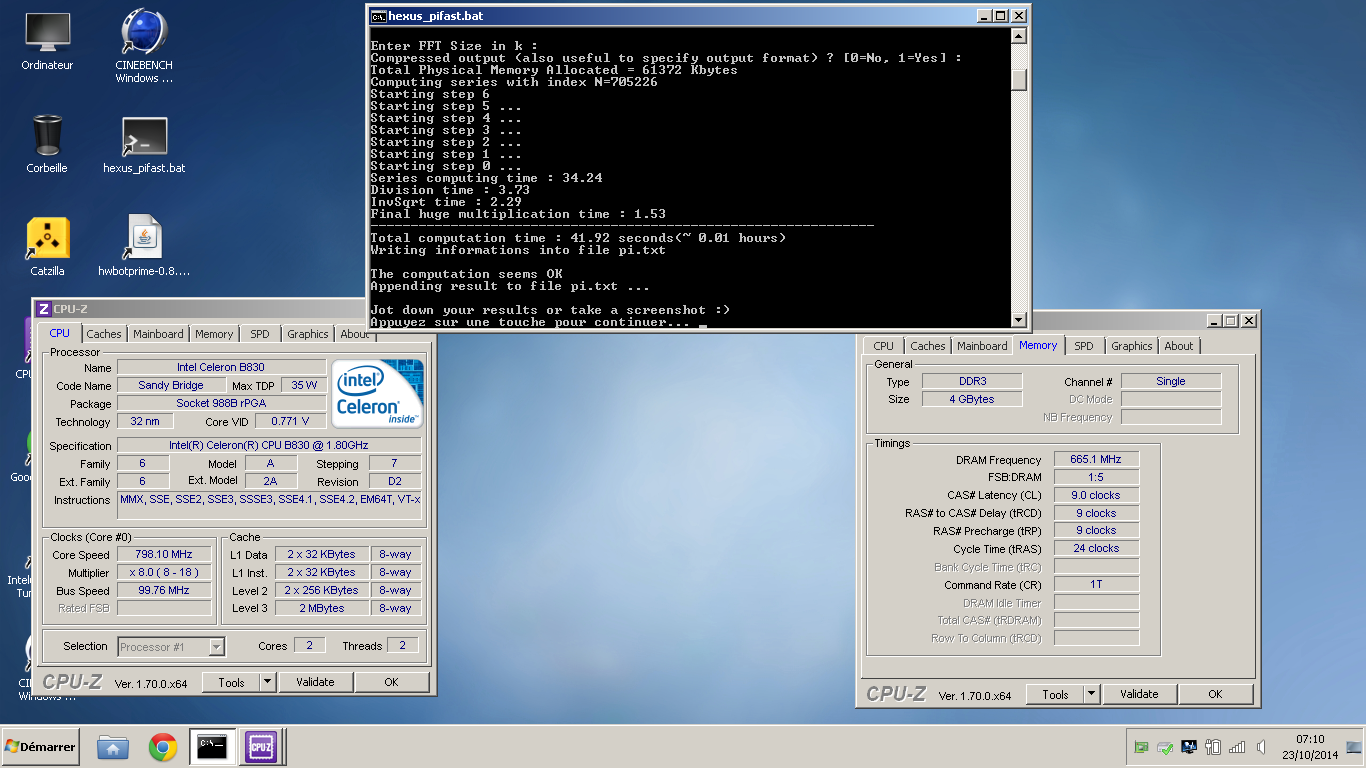Switch to CPU tab in the Memory window
Image resolution: width=1366 pixels, height=768 pixels.
click(x=883, y=346)
